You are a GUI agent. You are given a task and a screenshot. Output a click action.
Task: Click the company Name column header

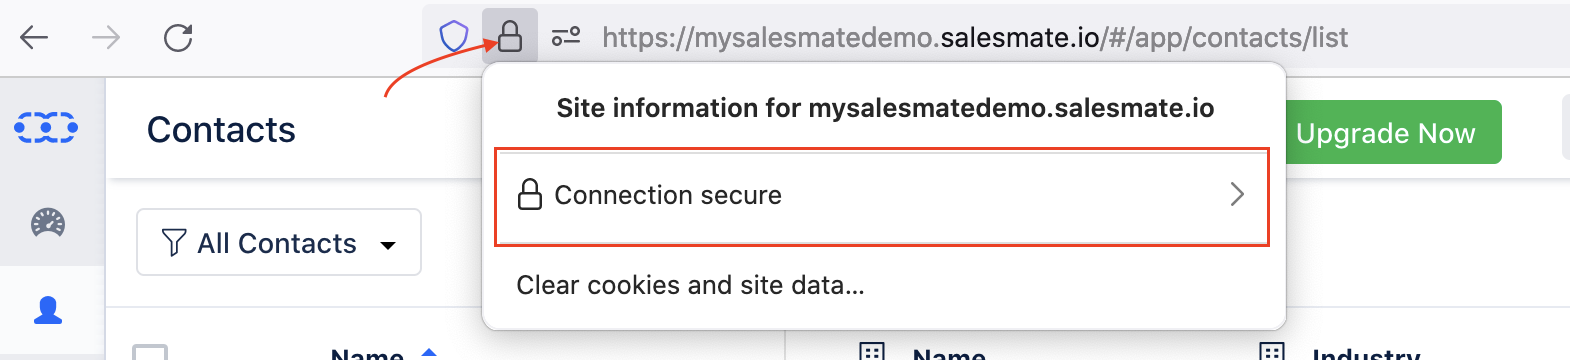[x=949, y=354]
